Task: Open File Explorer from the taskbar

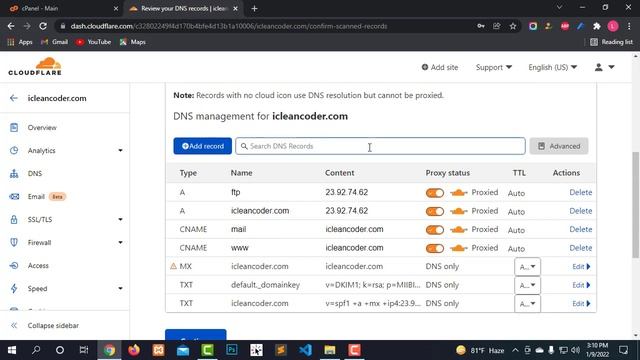Action: click(330, 350)
